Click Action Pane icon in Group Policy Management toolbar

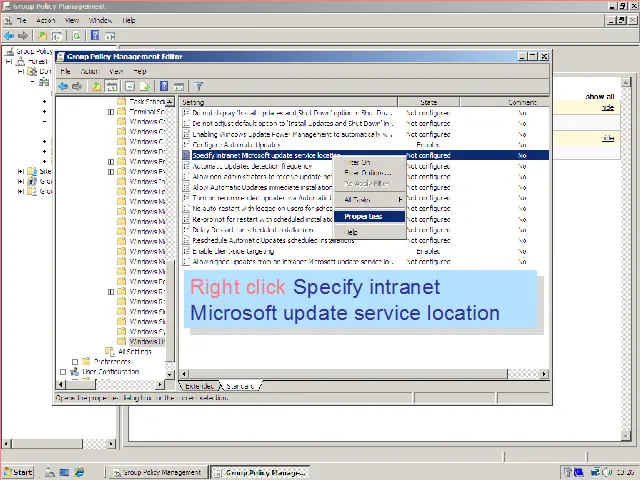[110, 36]
